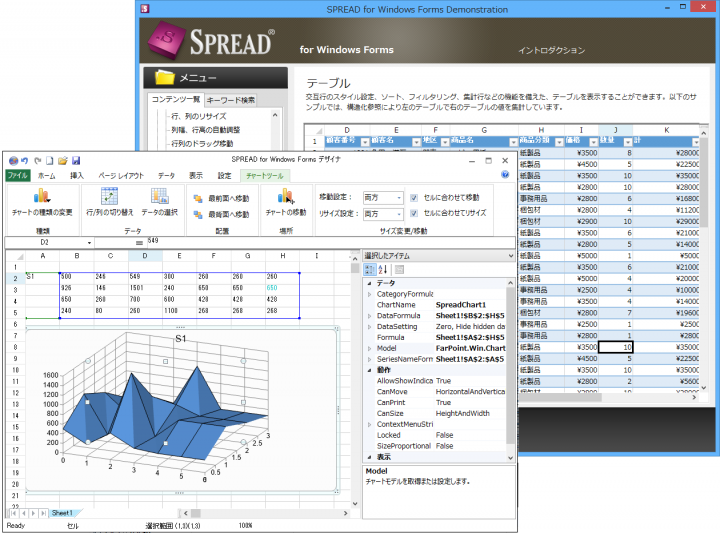Click the CanSize property value HeightAndWidth

click(x=462, y=413)
